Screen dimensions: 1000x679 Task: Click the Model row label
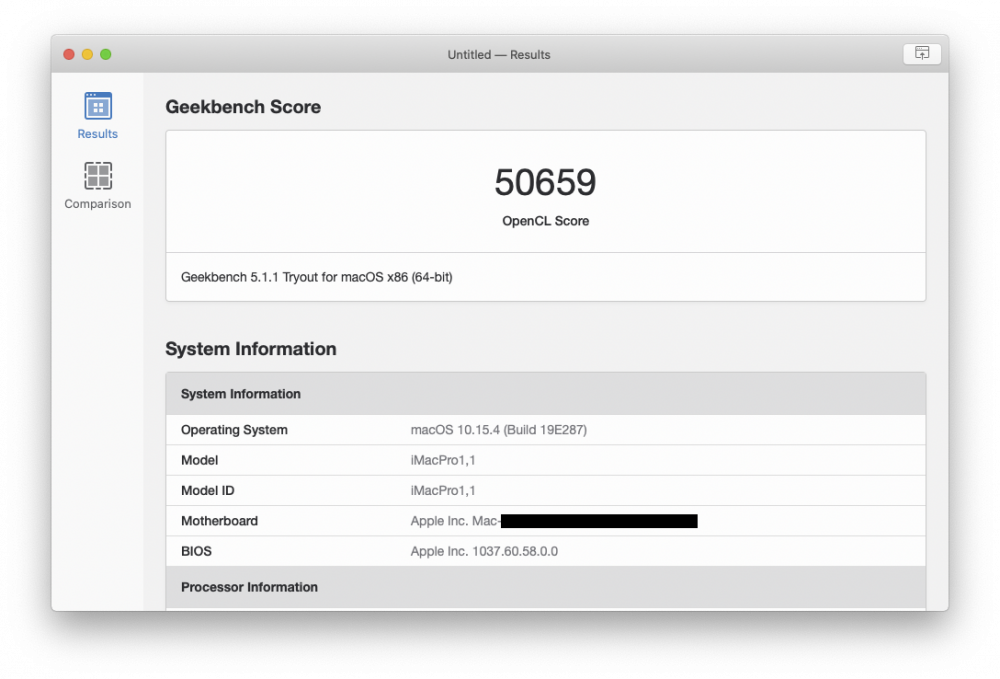coord(200,460)
